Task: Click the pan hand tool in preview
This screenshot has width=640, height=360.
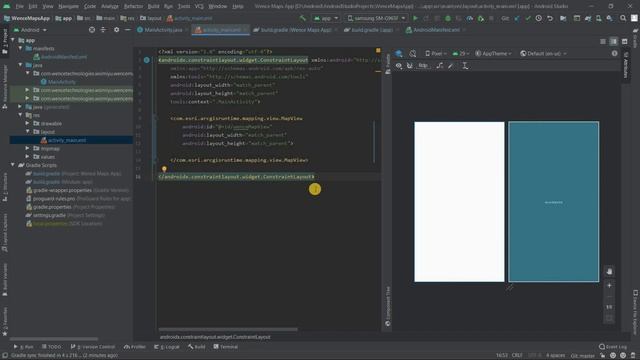Action: (x=609, y=271)
